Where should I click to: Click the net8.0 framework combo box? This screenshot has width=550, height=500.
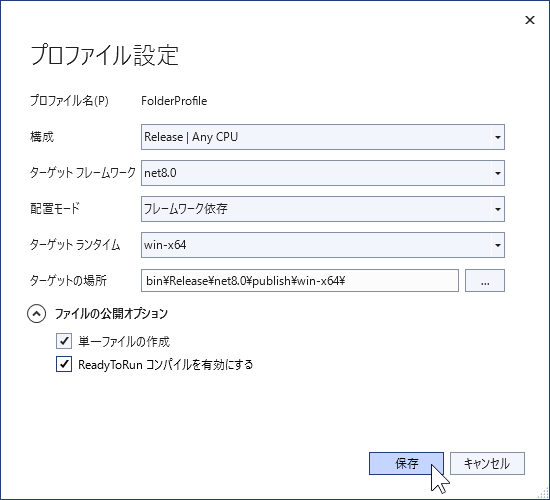tap(323, 173)
